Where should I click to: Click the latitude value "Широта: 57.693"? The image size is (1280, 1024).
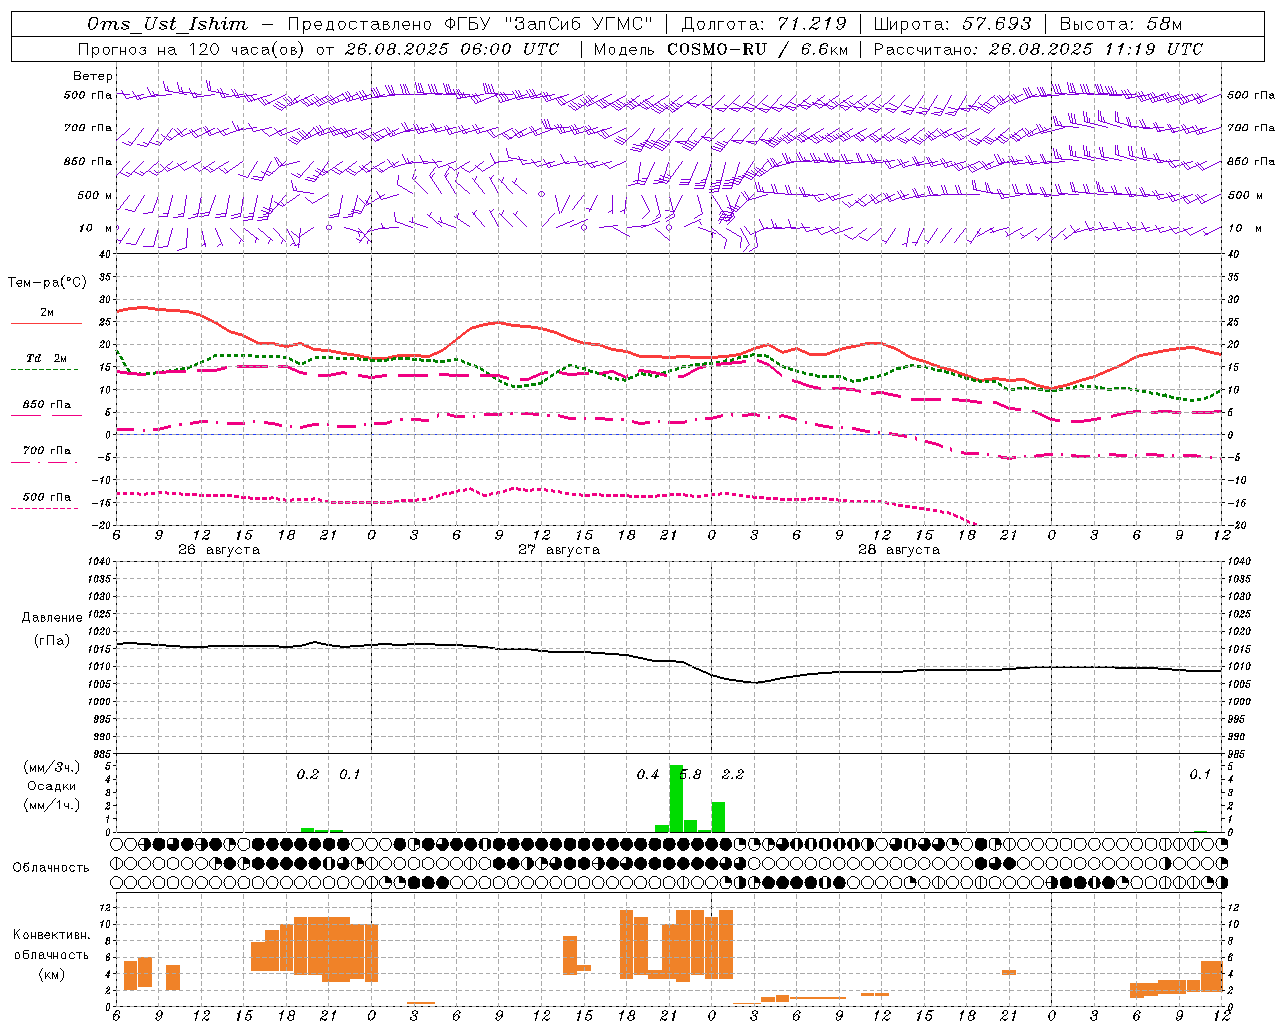point(952,24)
